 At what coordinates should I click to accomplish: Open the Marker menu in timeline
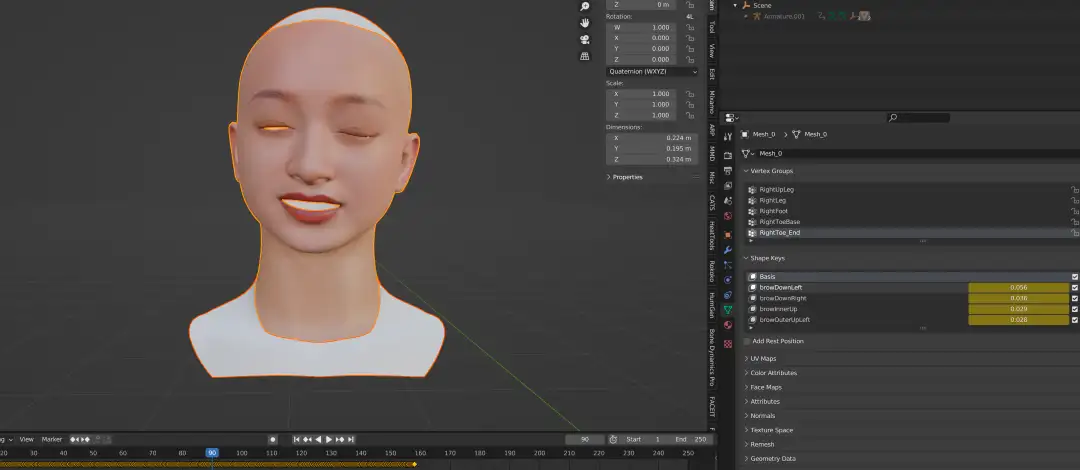52,439
